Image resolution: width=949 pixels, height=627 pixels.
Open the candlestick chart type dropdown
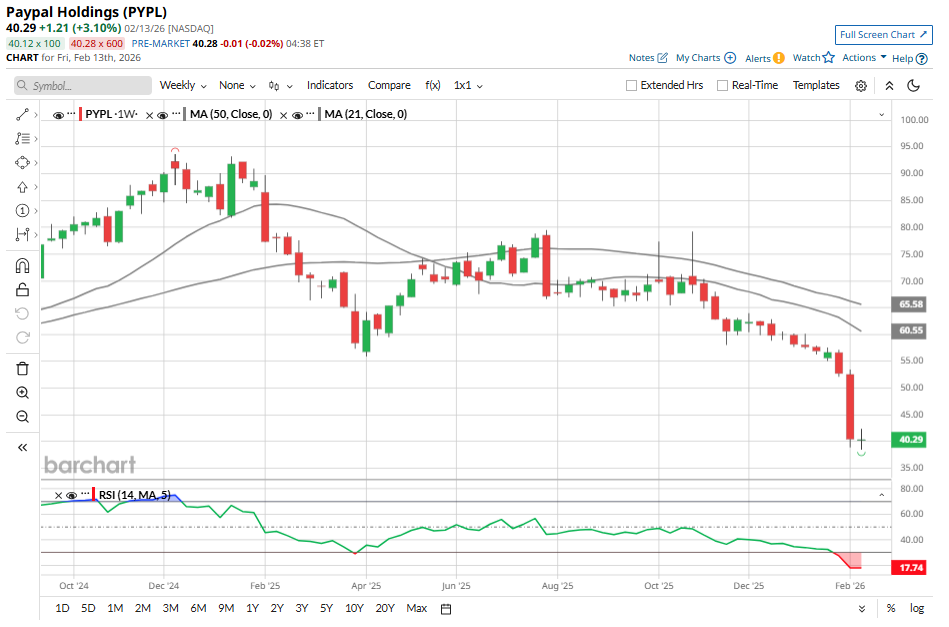click(x=280, y=86)
